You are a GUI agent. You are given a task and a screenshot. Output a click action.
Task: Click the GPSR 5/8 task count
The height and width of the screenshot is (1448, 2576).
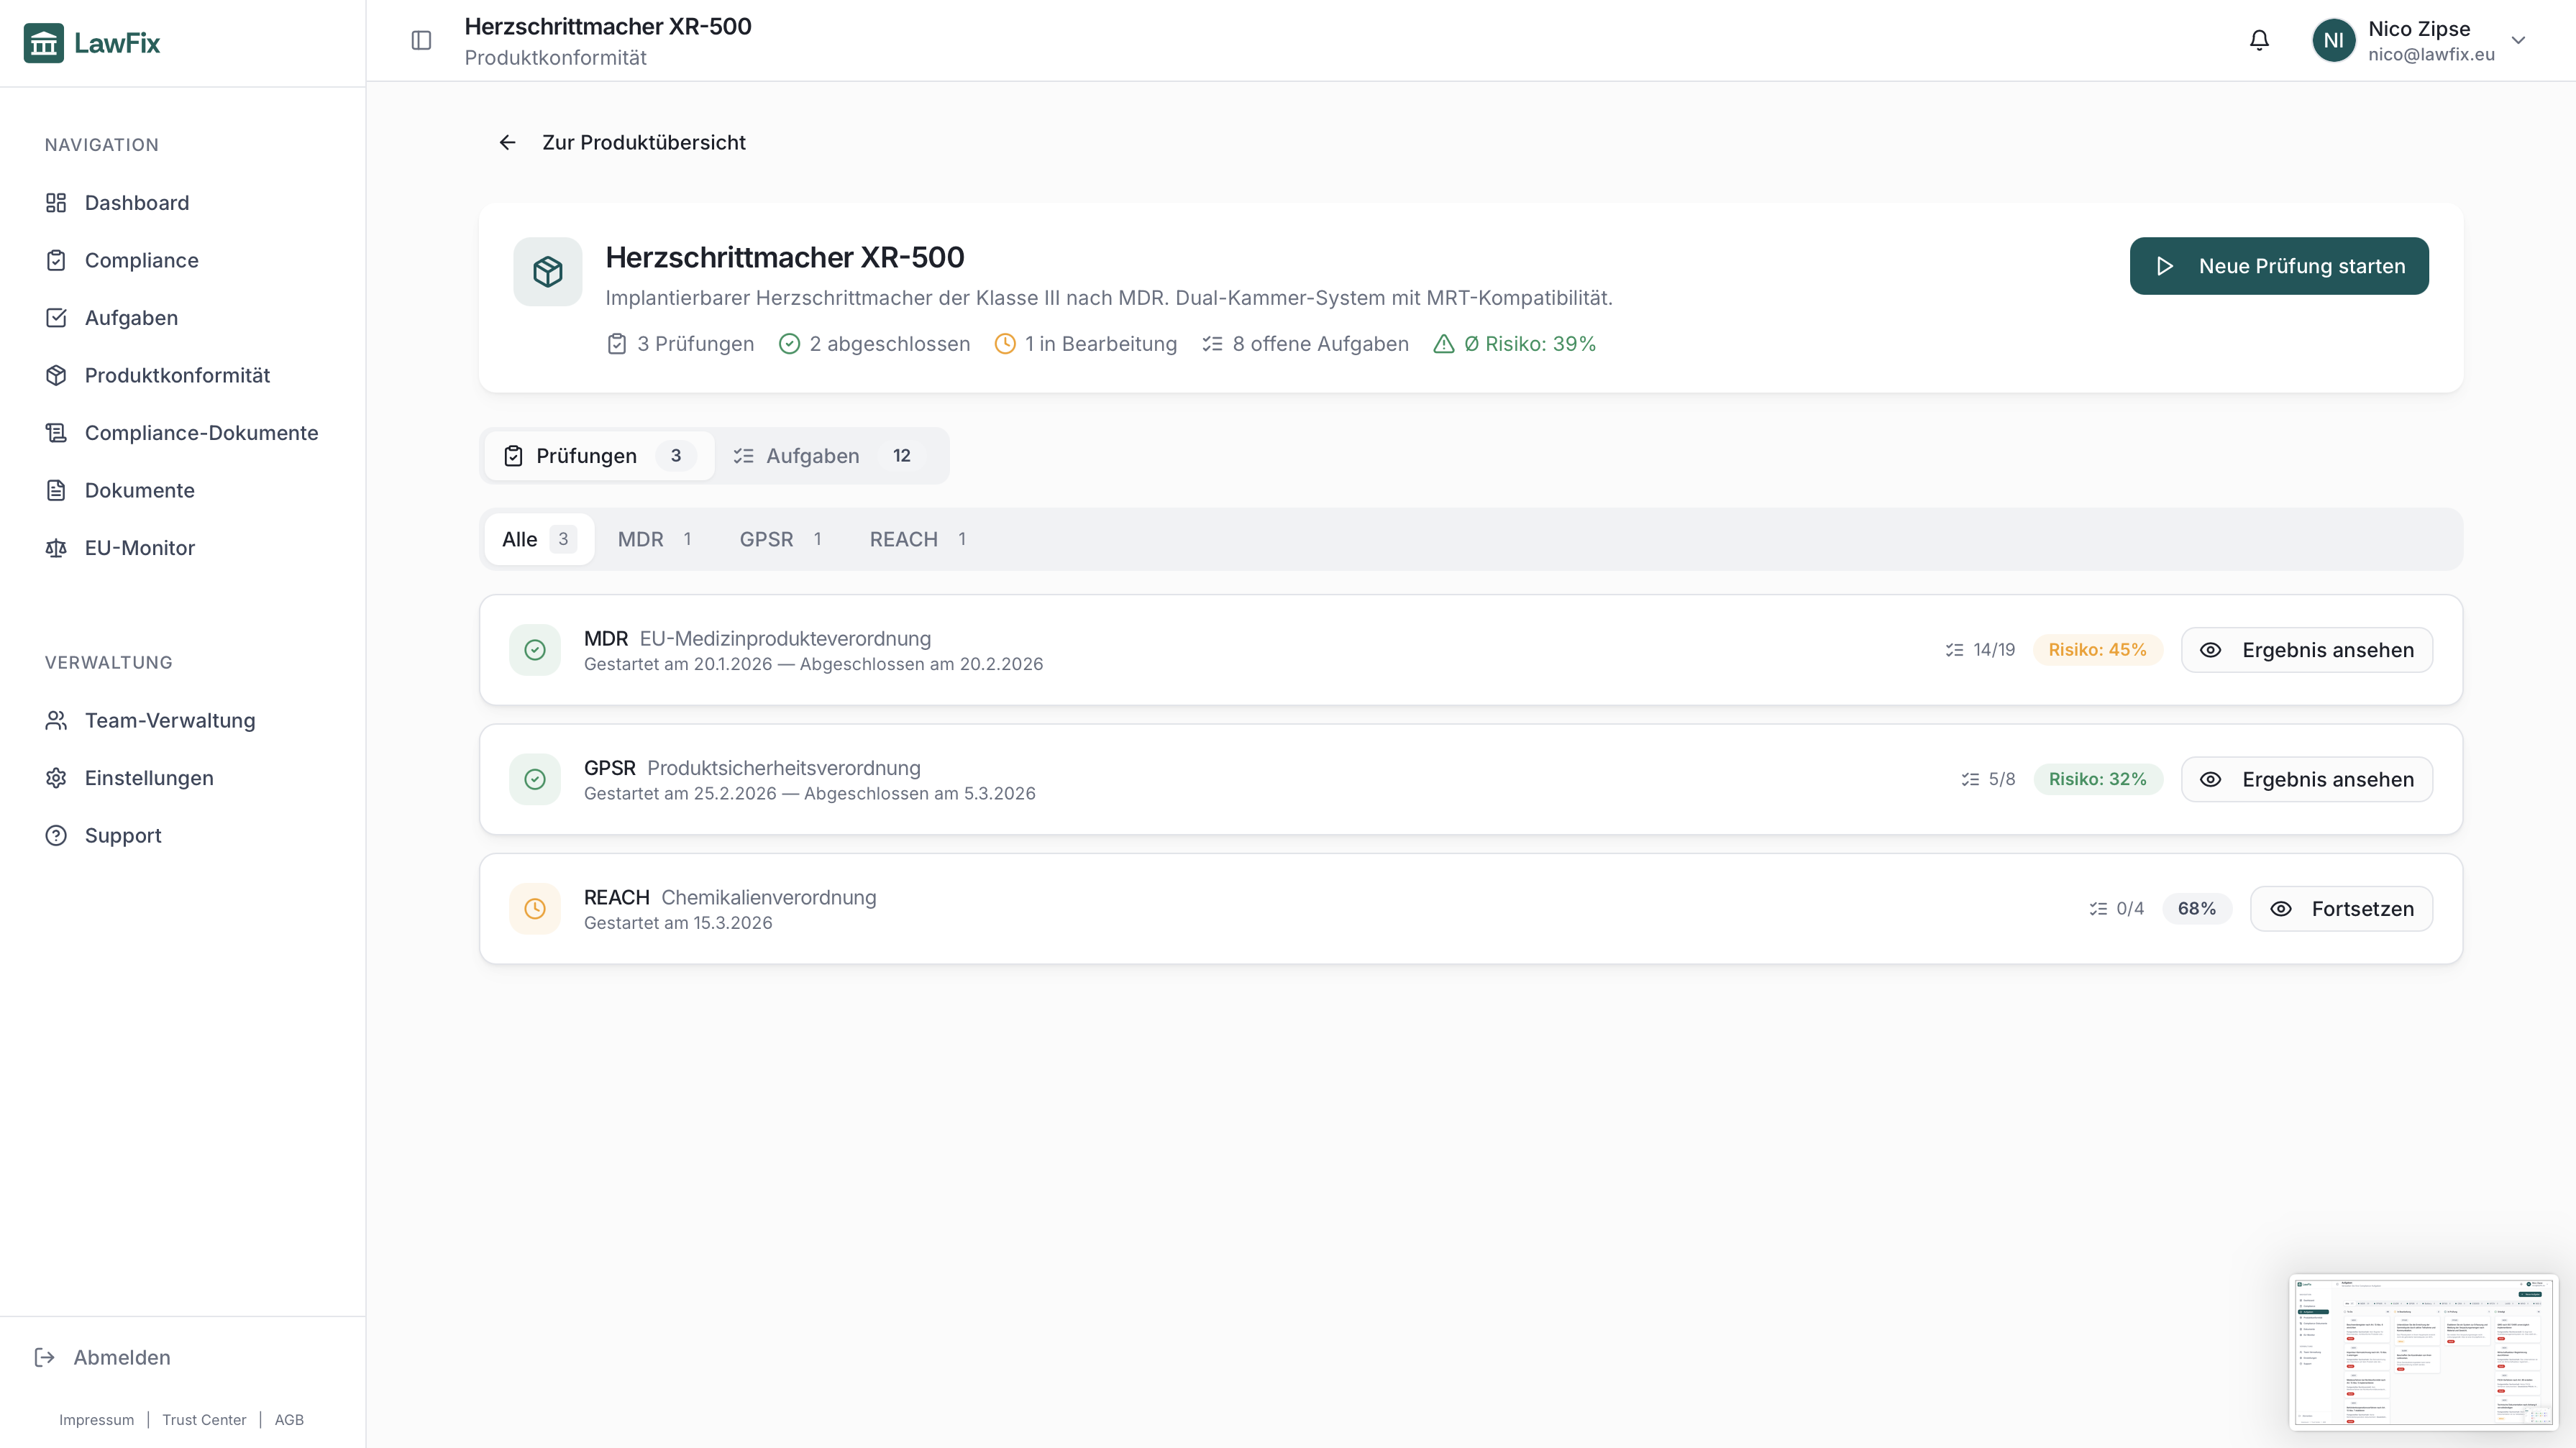[x=1988, y=779]
